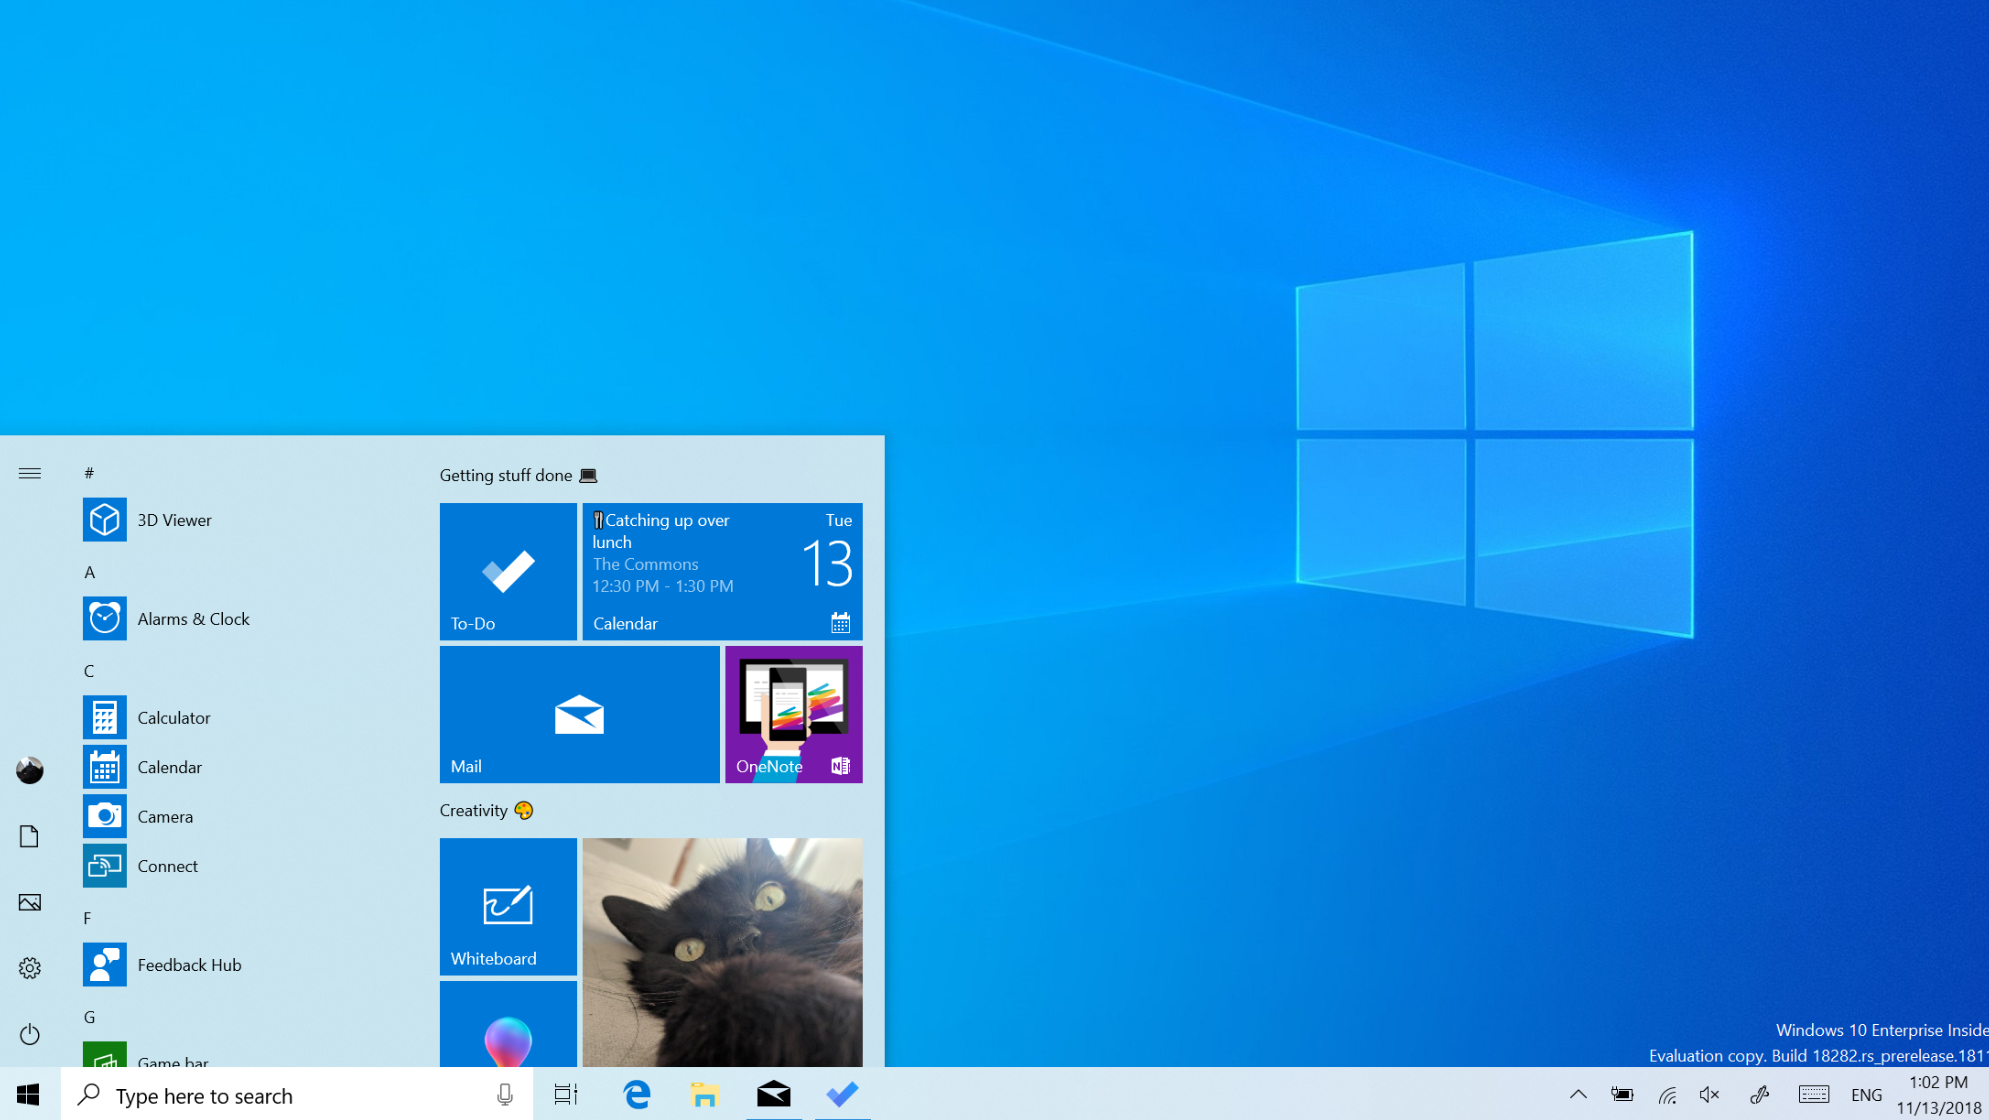Open the ENG language selector

tap(1866, 1094)
